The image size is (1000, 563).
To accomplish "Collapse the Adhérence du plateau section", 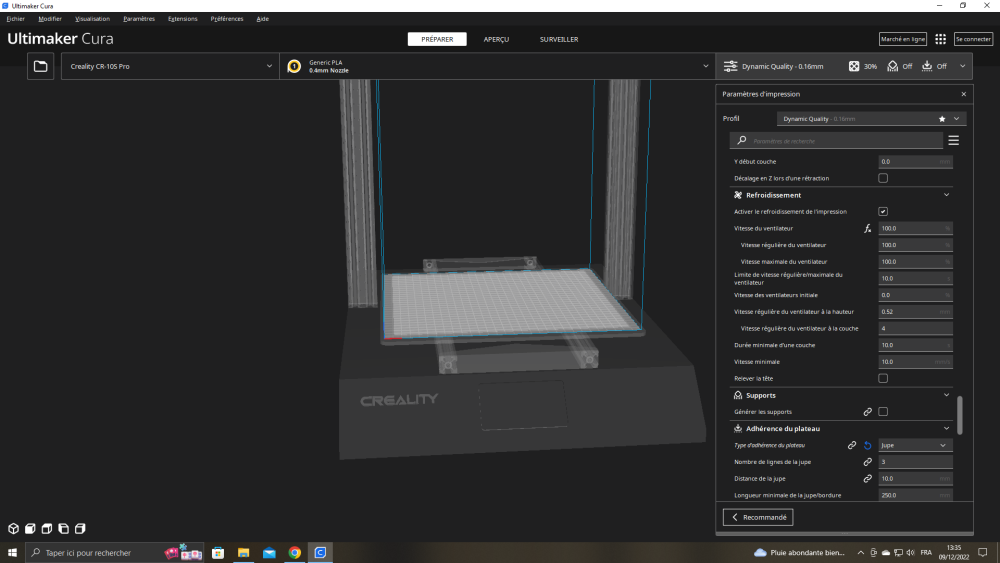I will click(x=946, y=428).
